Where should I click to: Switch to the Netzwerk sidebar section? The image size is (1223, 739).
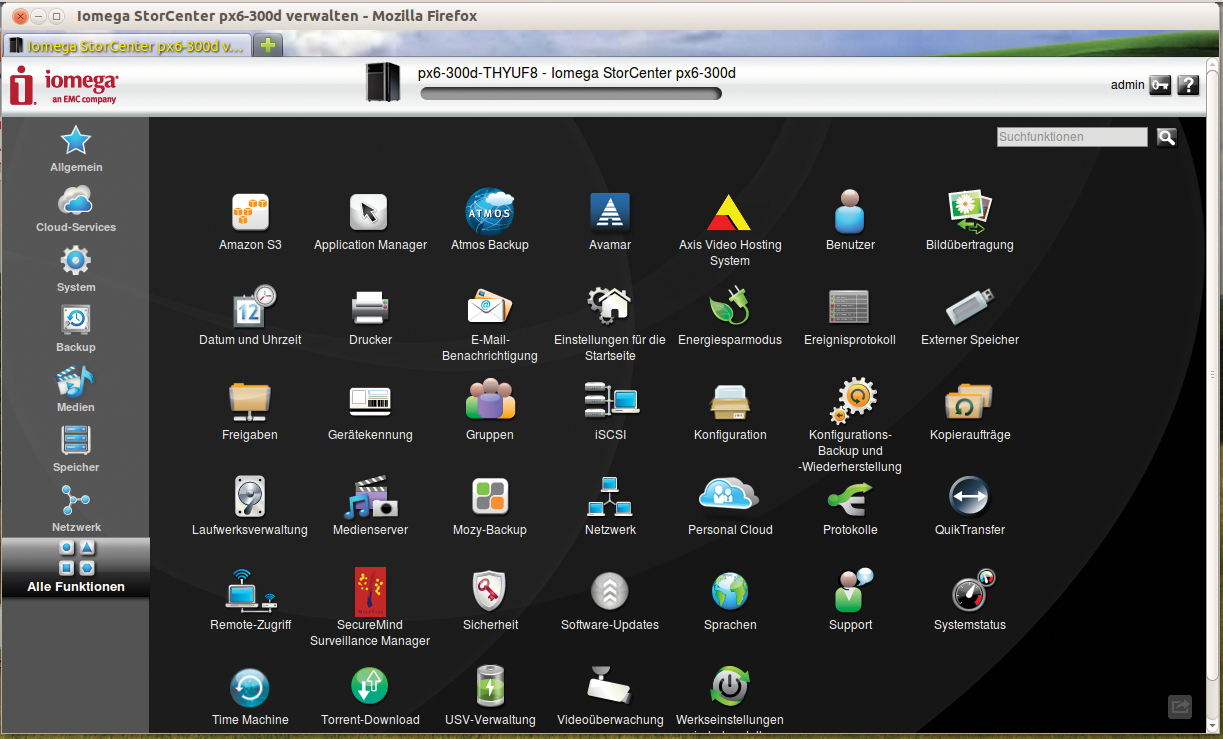[75, 508]
